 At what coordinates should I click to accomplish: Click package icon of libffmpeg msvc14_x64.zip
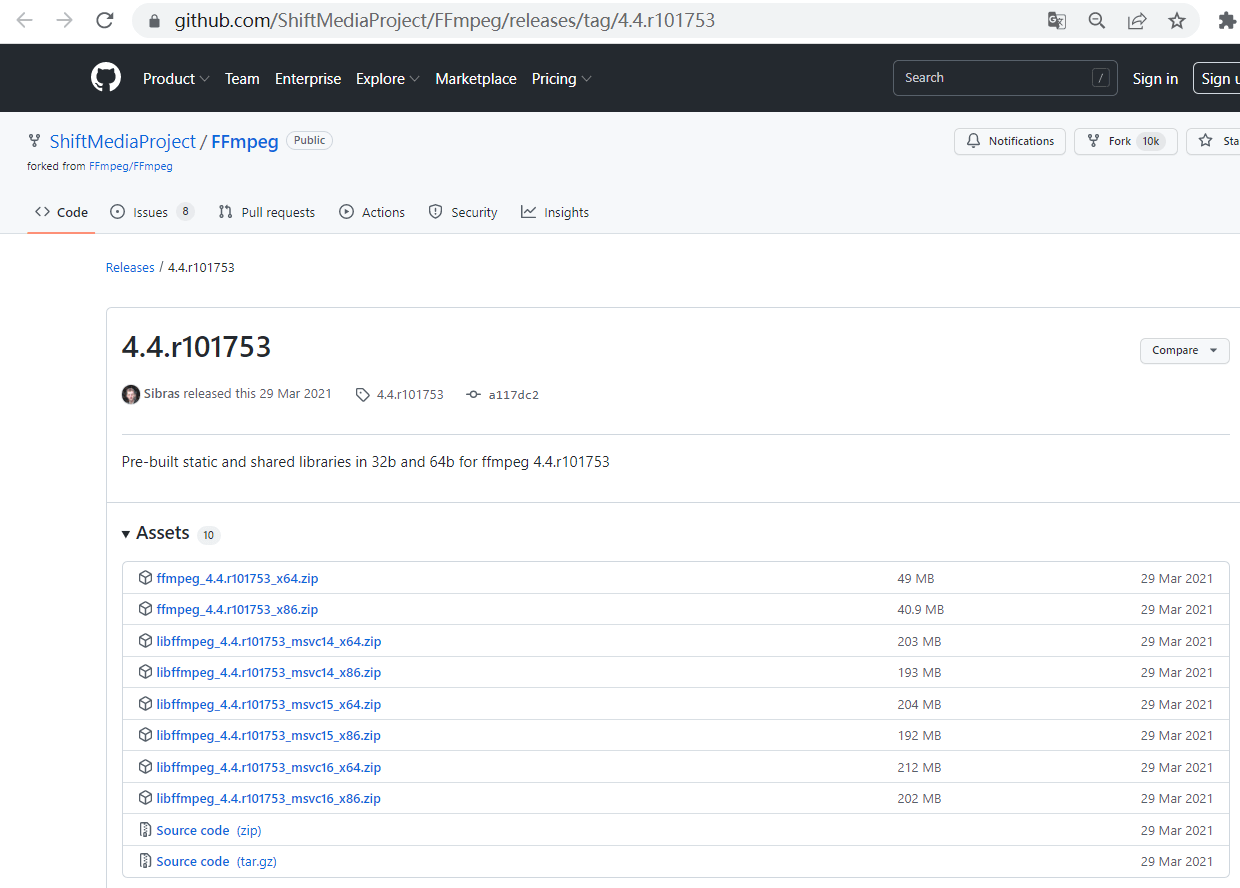pyautogui.click(x=145, y=641)
